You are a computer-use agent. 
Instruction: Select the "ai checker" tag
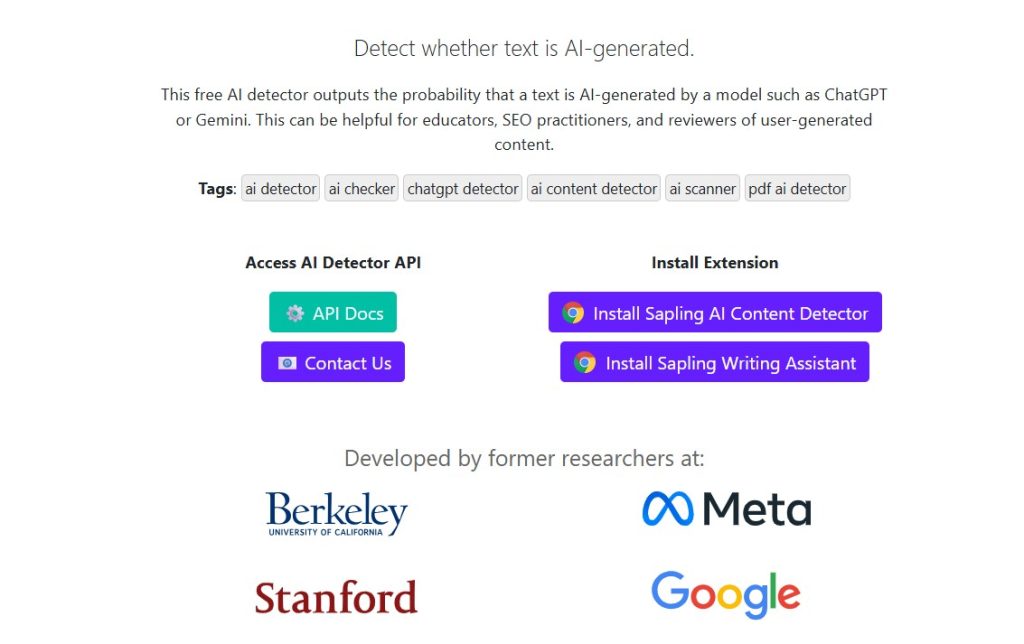click(361, 188)
